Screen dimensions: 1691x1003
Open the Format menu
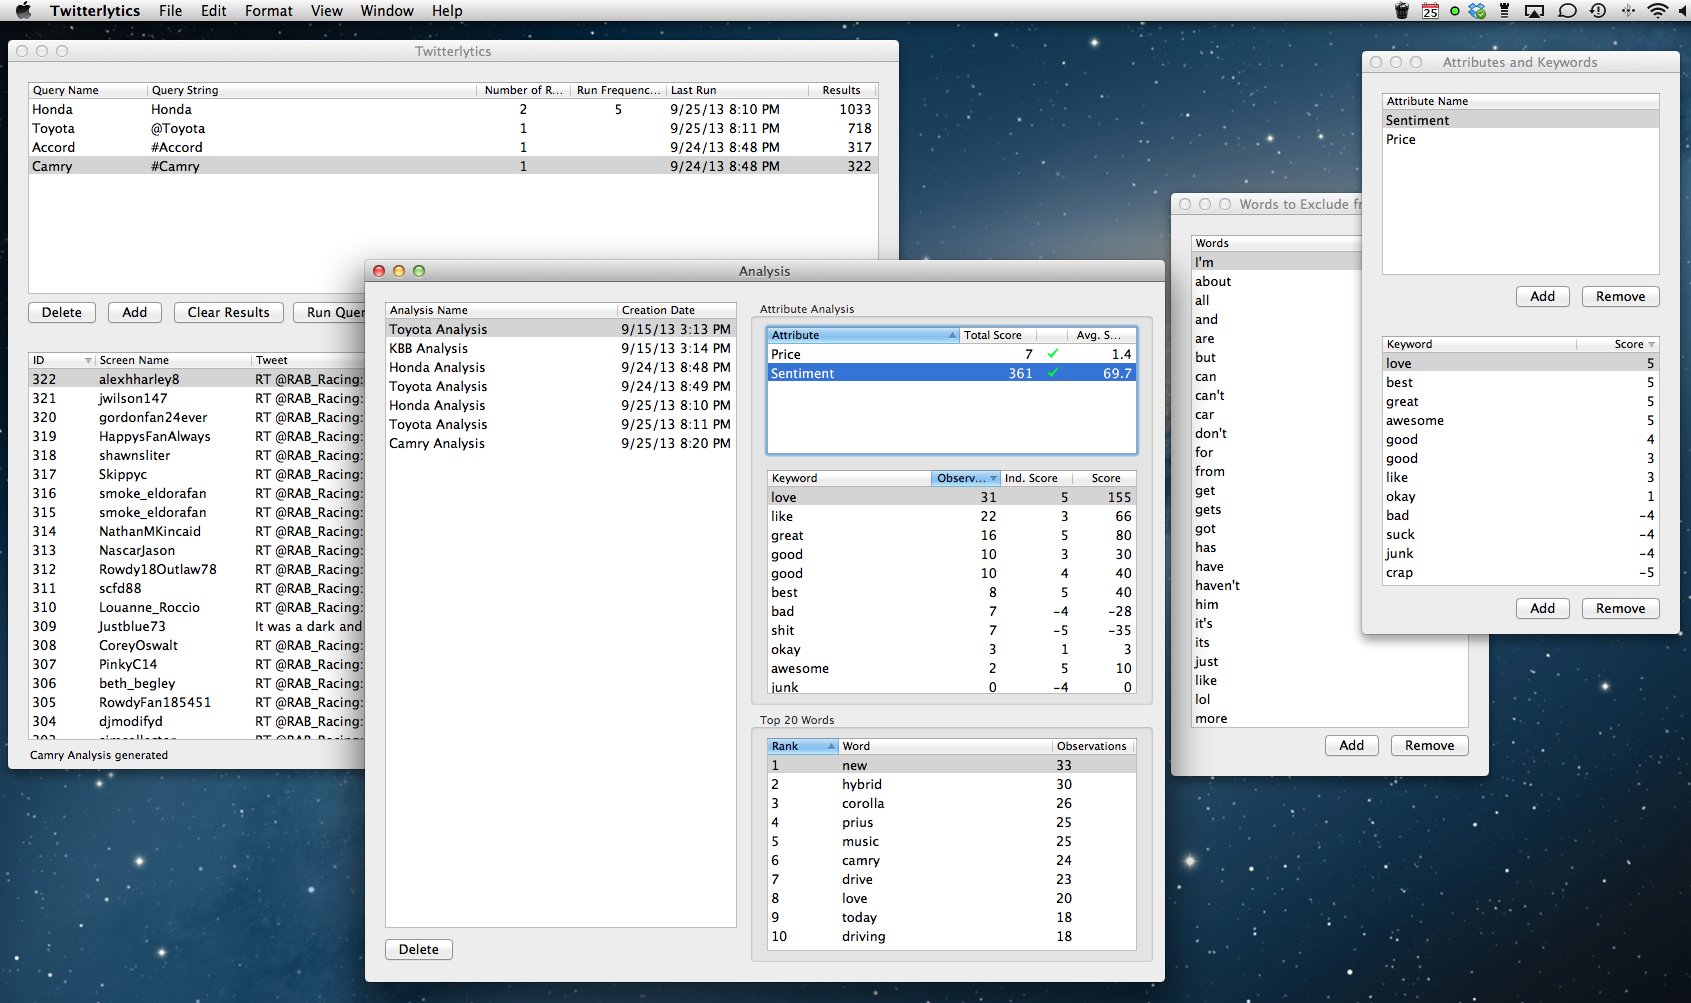tap(269, 11)
